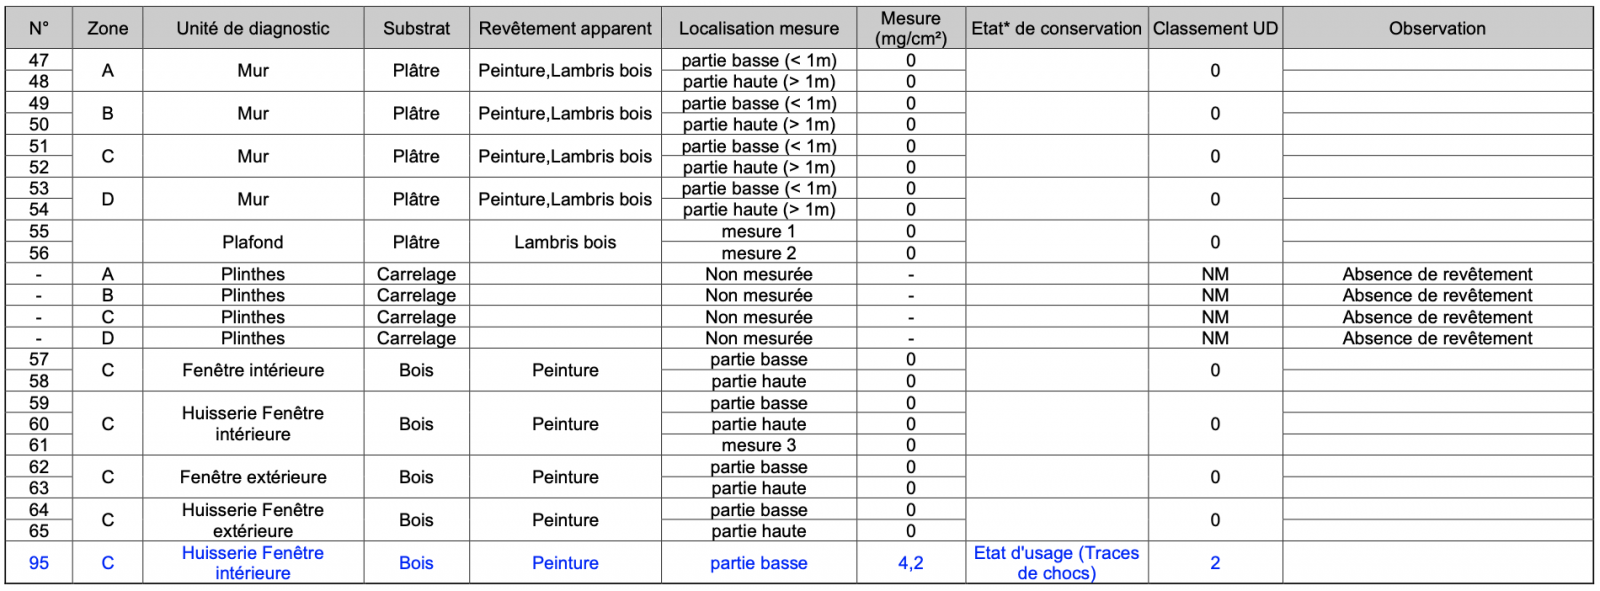
Task: Click the Huisserie Fenêtre extérieure cell
Action: 253,520
